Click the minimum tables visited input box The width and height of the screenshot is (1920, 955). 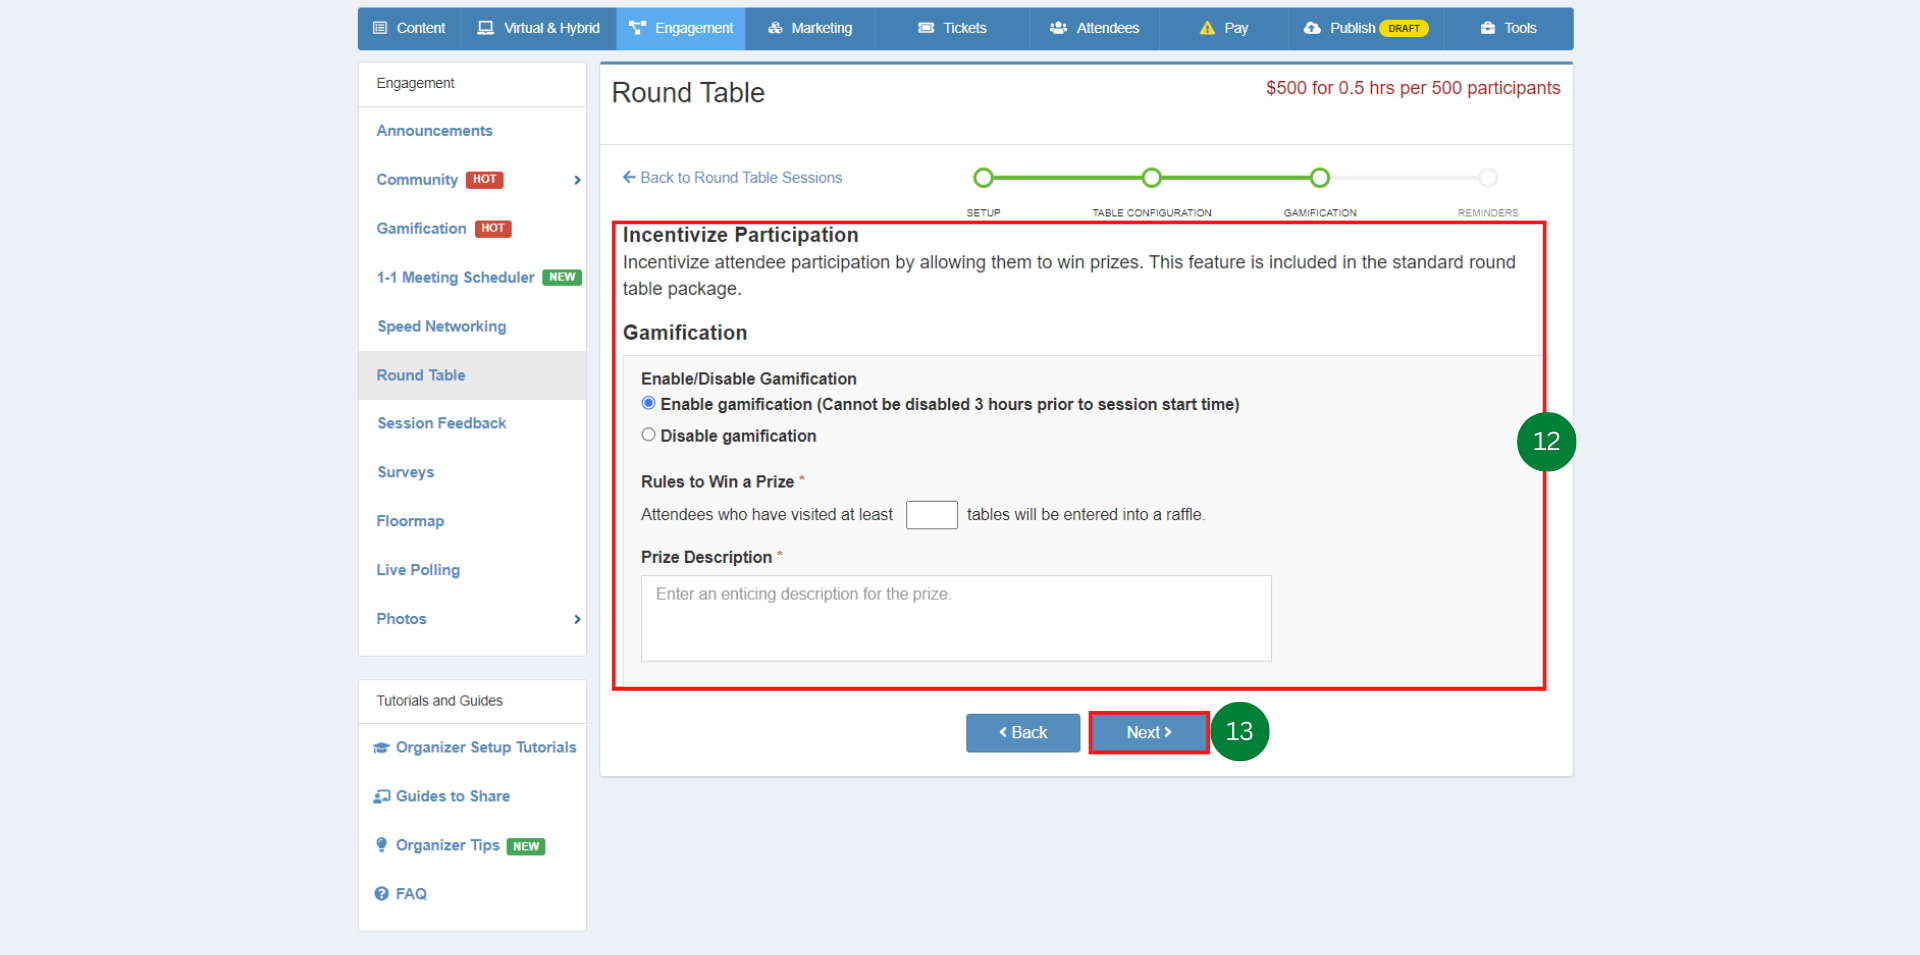[x=931, y=515]
